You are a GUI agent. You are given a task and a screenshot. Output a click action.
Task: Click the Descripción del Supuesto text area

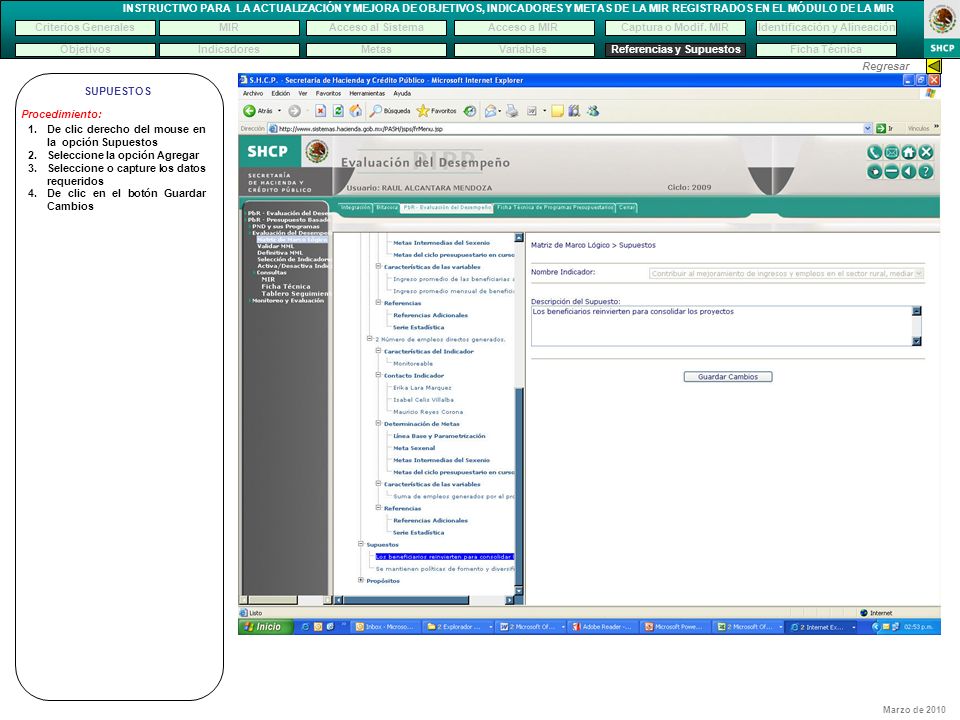pos(721,326)
